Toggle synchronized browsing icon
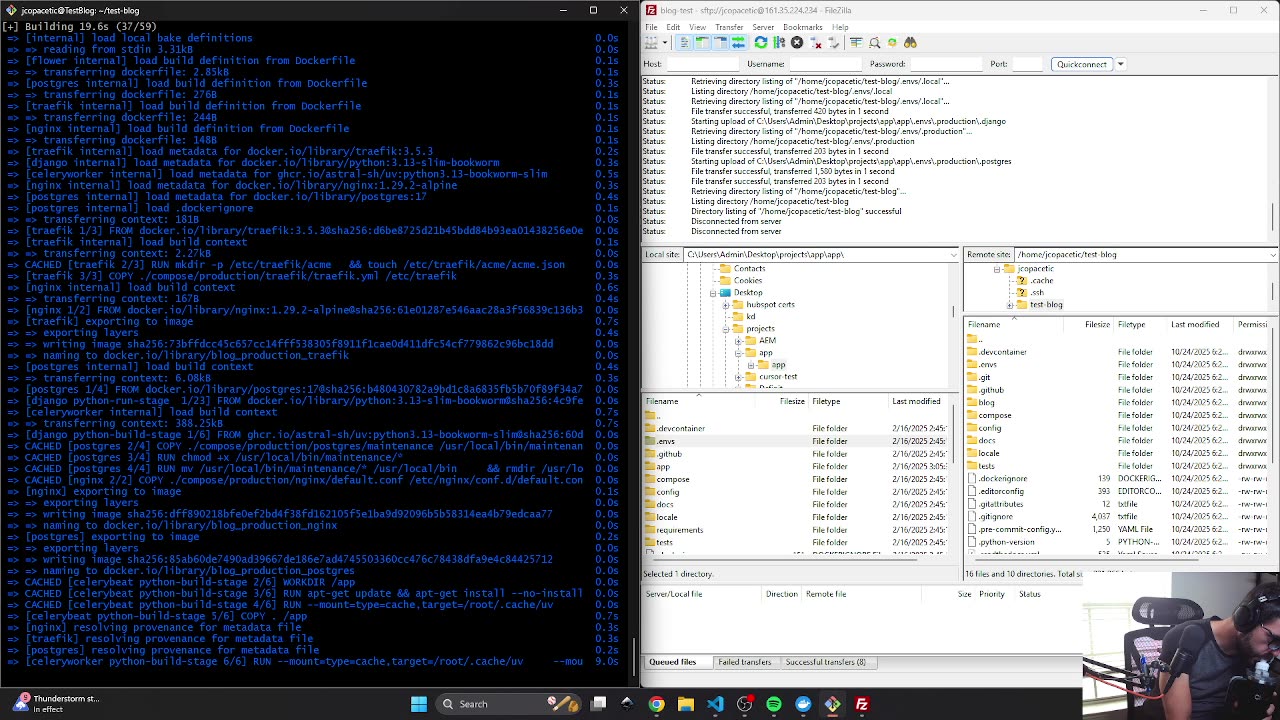Image resolution: width=1280 pixels, height=720 pixels. tap(892, 43)
